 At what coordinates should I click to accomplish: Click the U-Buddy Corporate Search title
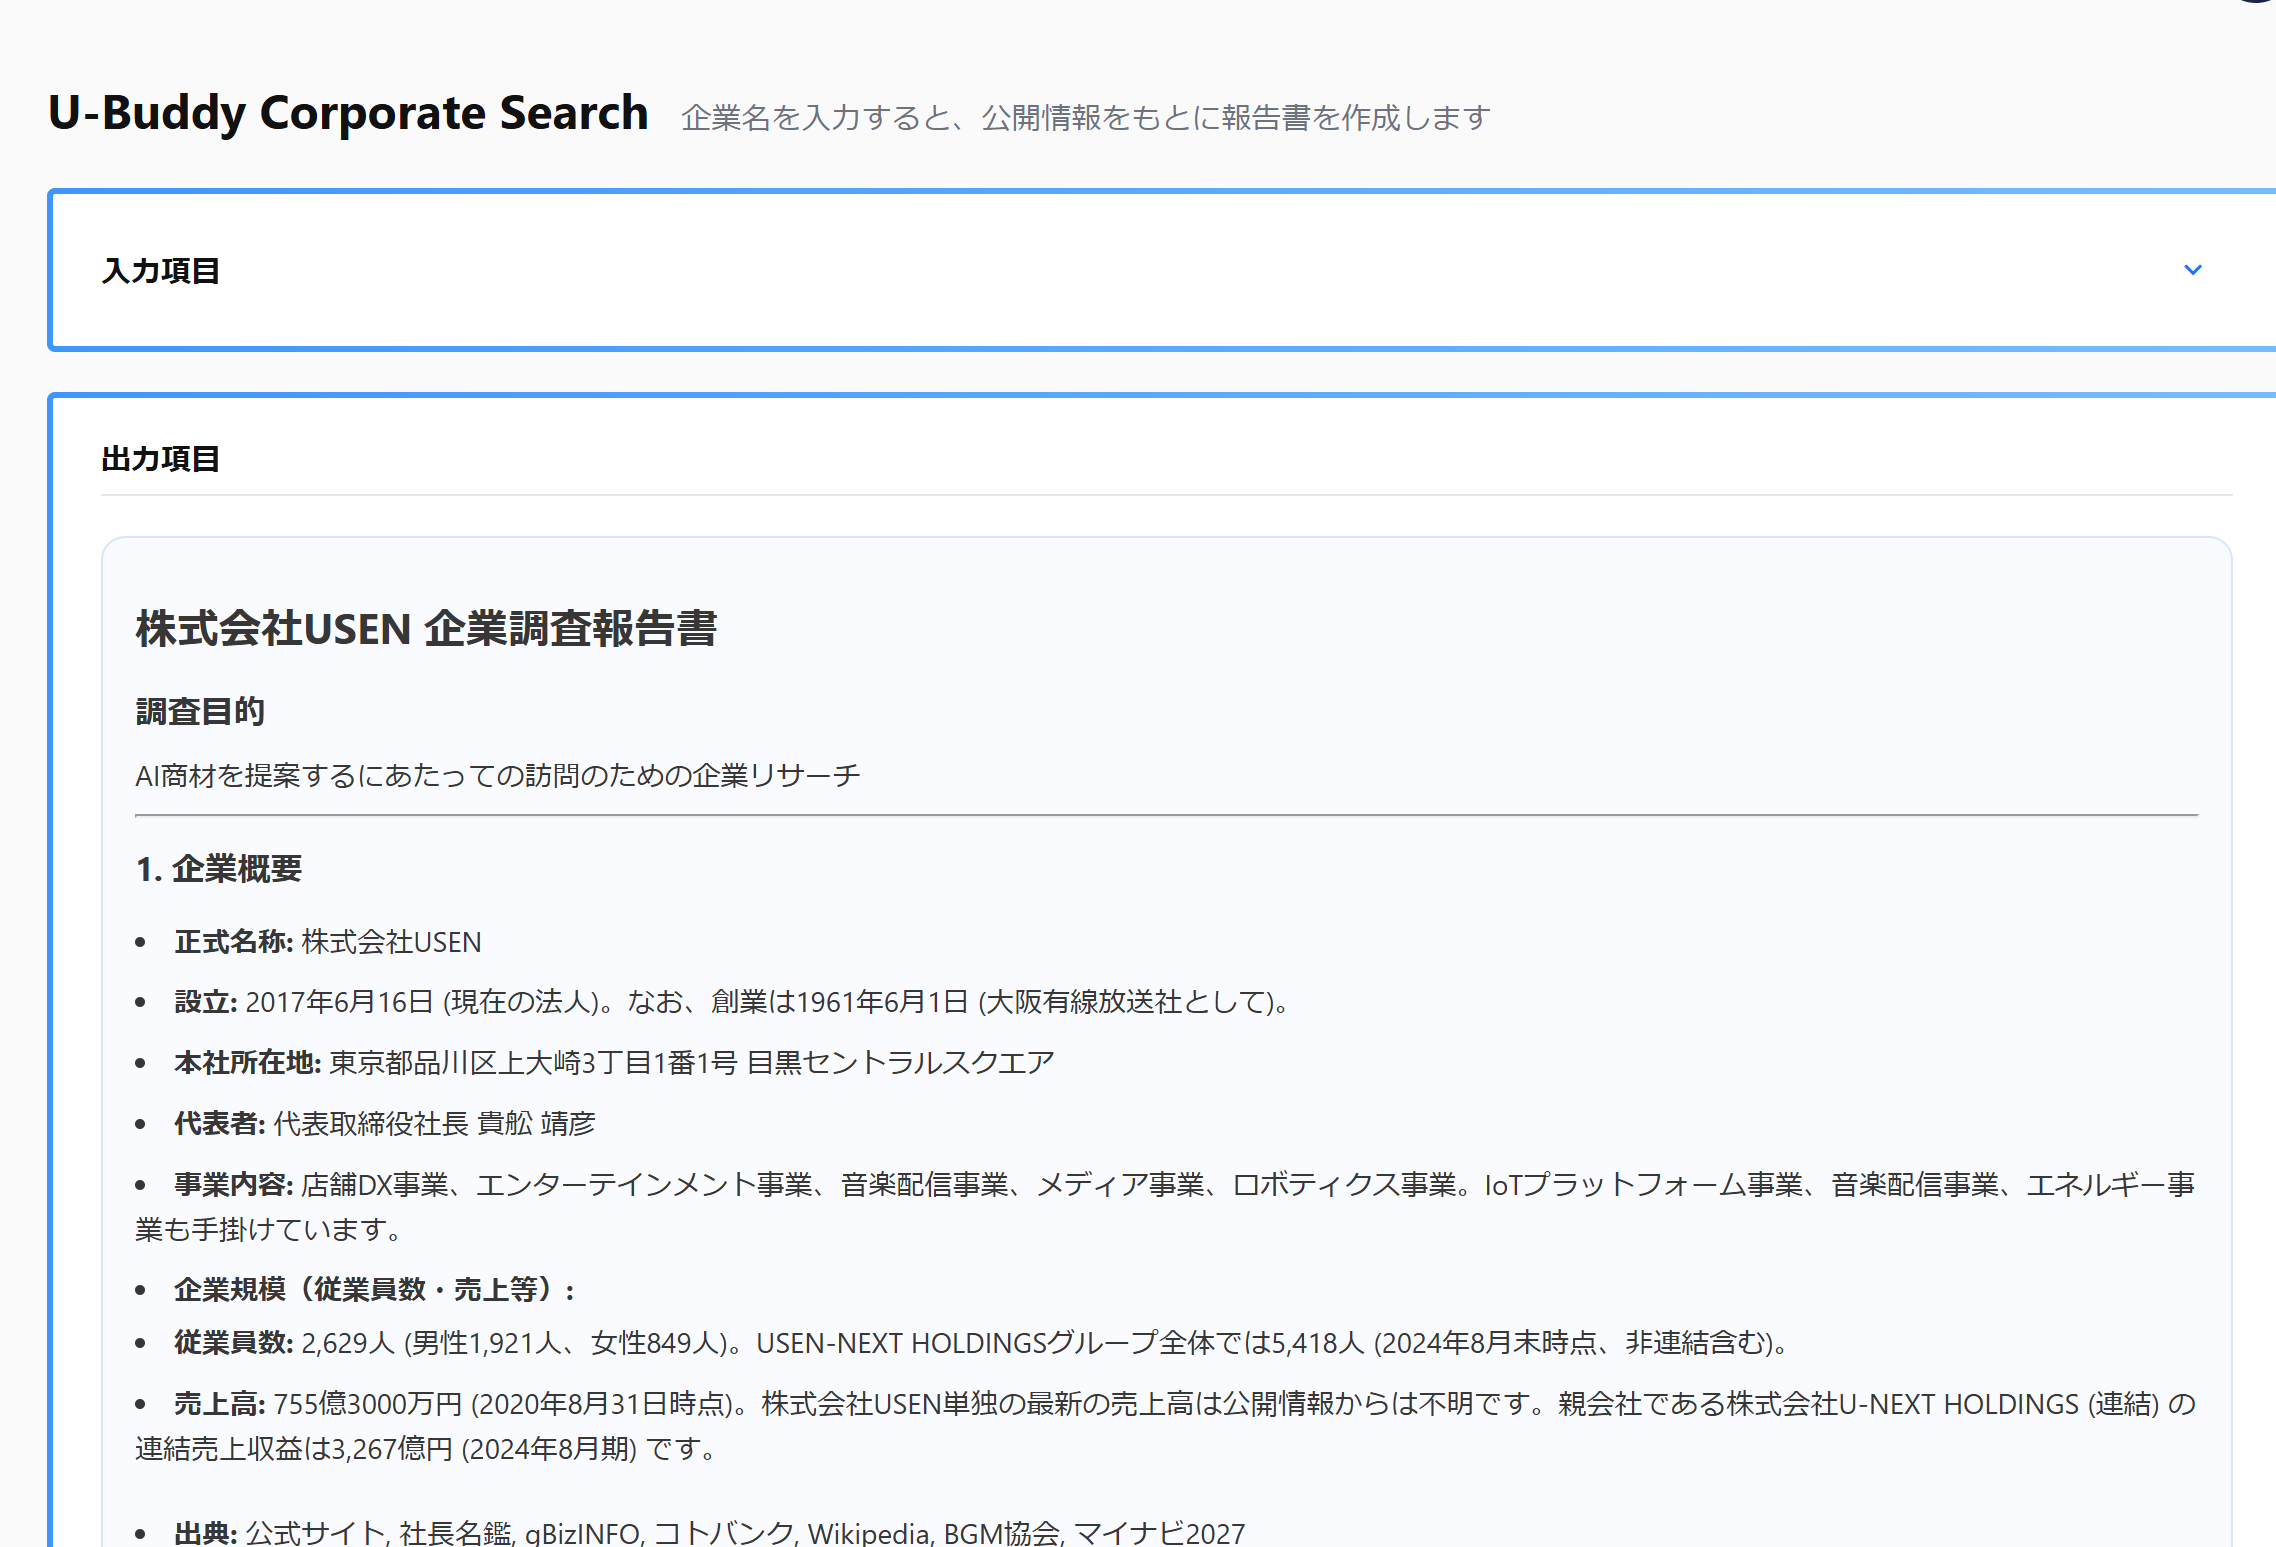[x=348, y=113]
